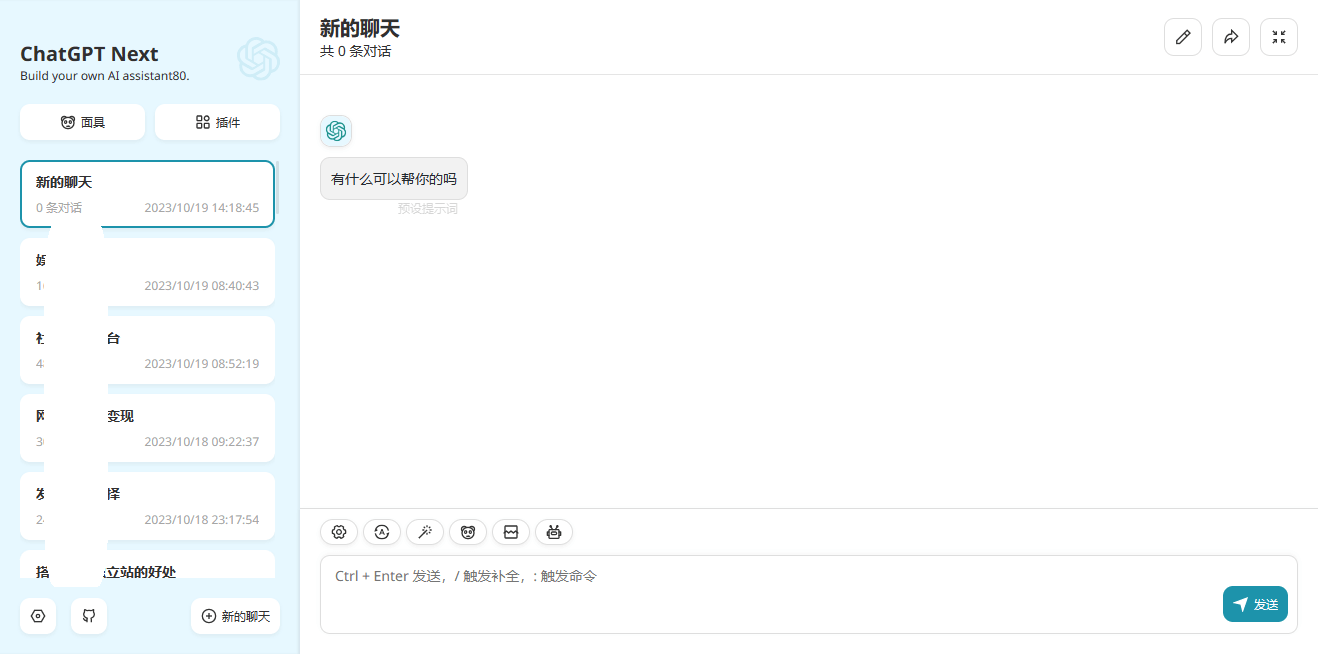Click the 预设提示词 label under greeting

click(x=428, y=209)
